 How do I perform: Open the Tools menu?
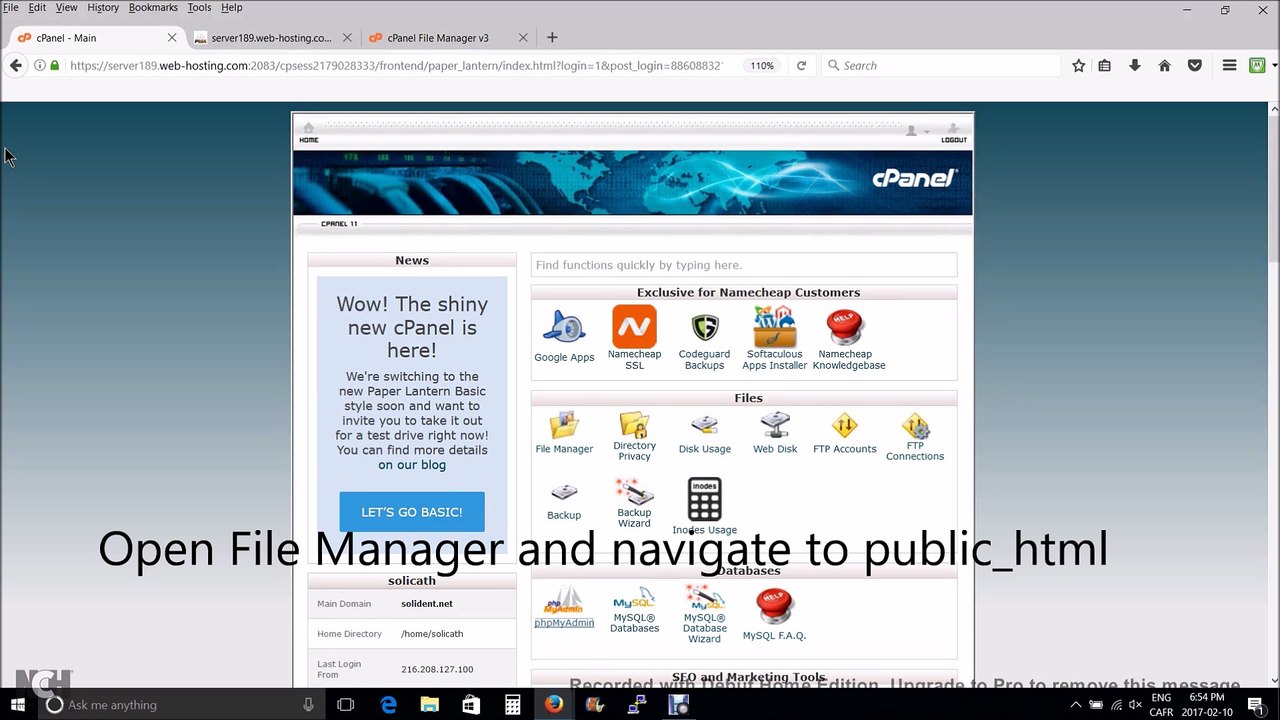click(199, 7)
